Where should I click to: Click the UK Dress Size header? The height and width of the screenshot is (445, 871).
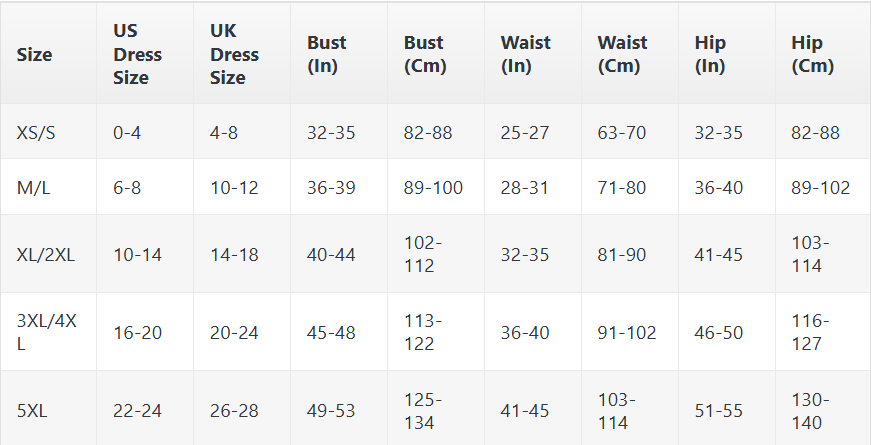[235, 55]
